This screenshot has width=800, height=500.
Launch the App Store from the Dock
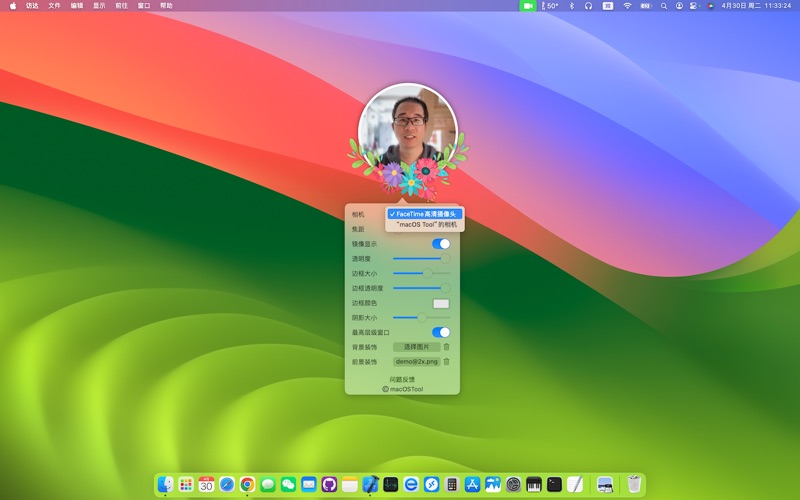point(472,485)
